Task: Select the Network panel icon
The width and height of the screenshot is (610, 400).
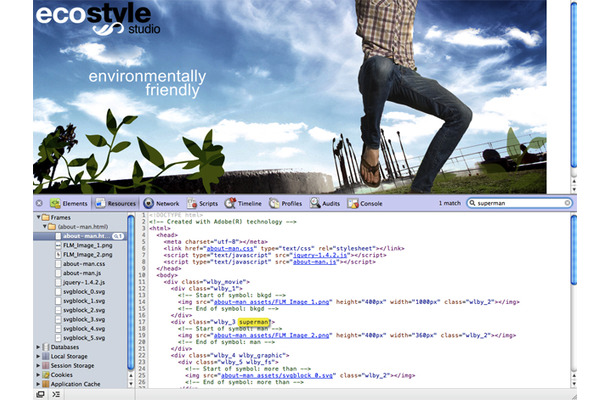Action: (x=149, y=203)
